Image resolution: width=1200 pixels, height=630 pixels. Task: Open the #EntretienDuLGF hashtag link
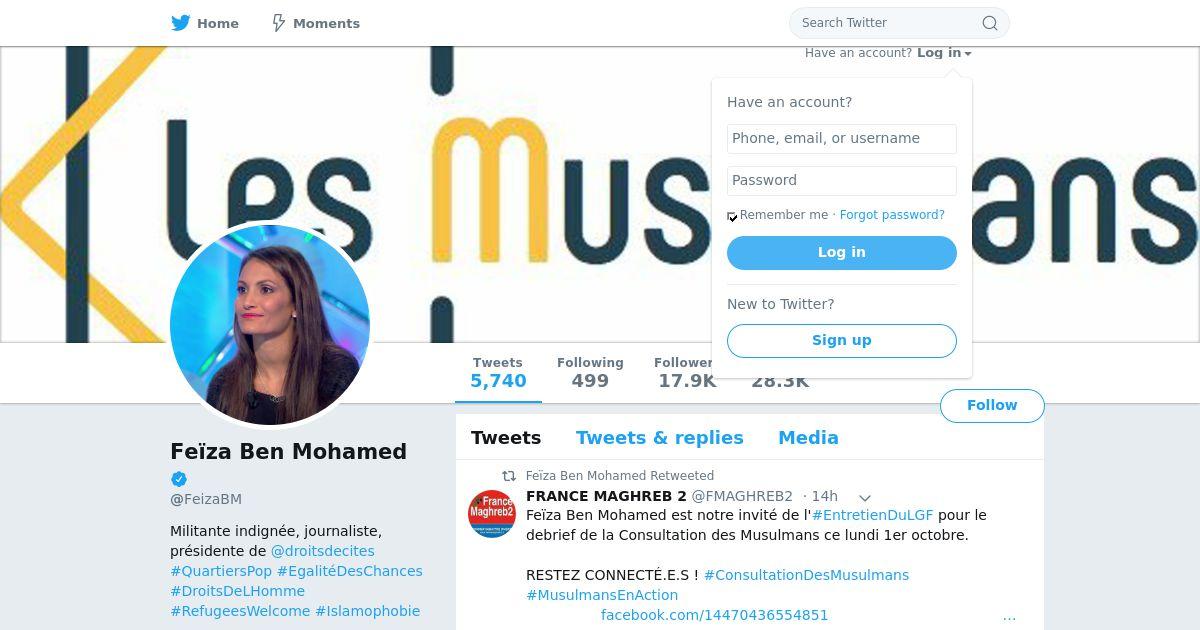coord(872,515)
